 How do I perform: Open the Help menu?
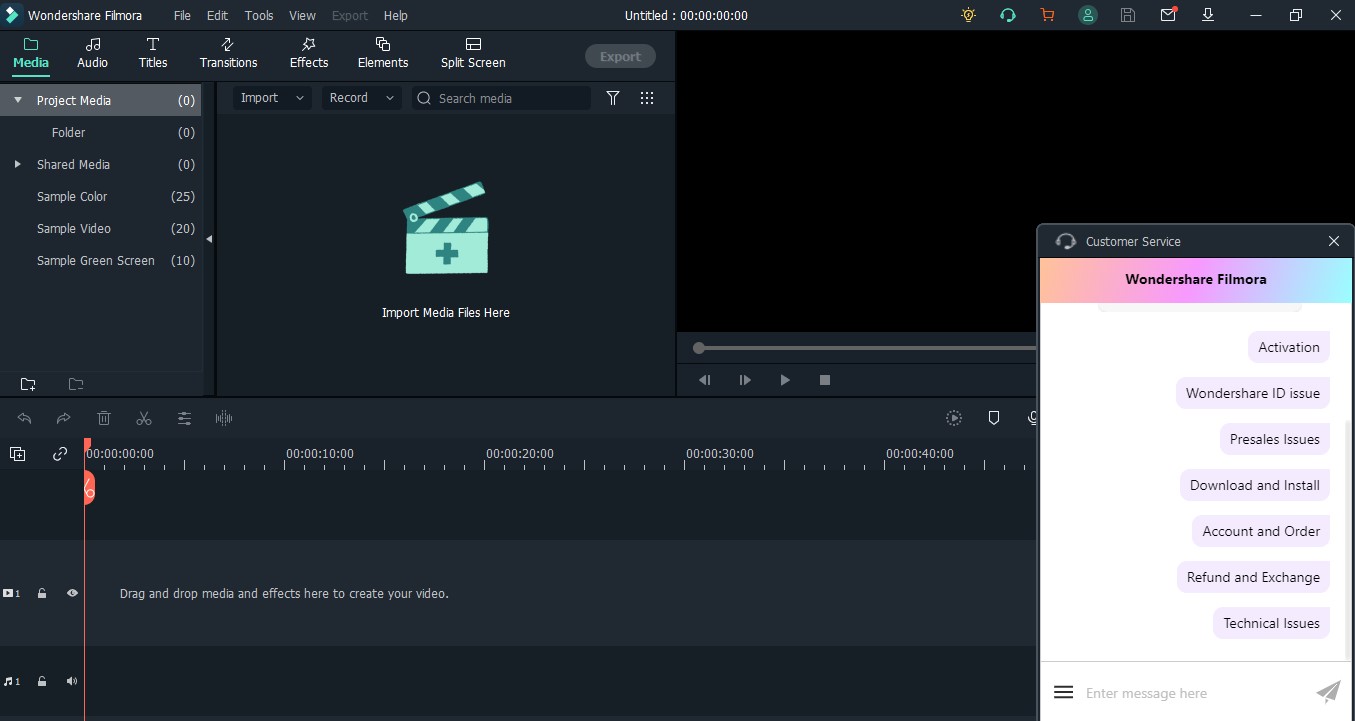click(x=396, y=15)
